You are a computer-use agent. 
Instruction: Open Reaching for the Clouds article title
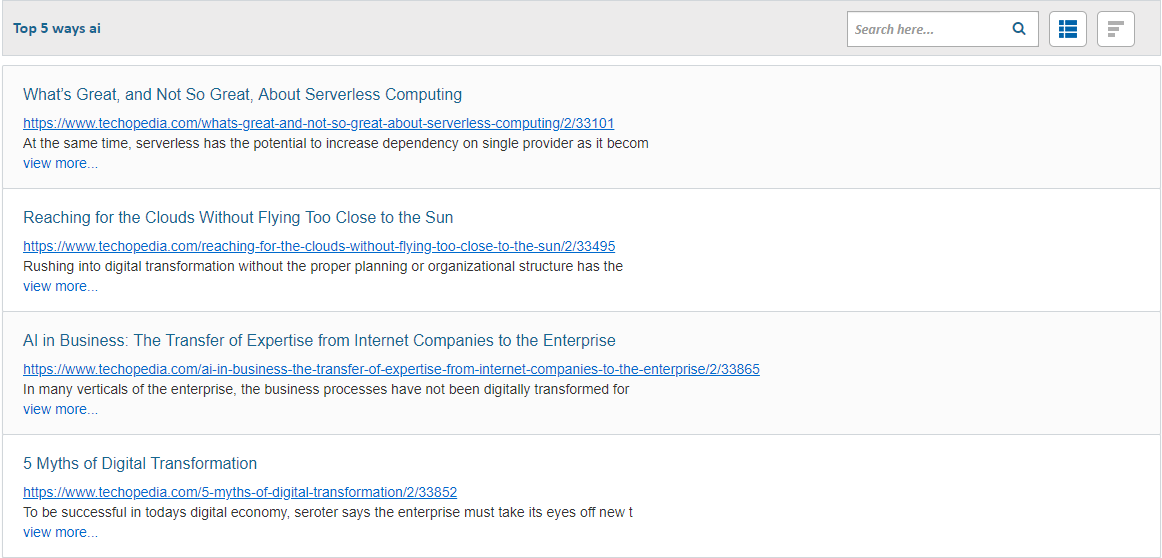tap(238, 218)
